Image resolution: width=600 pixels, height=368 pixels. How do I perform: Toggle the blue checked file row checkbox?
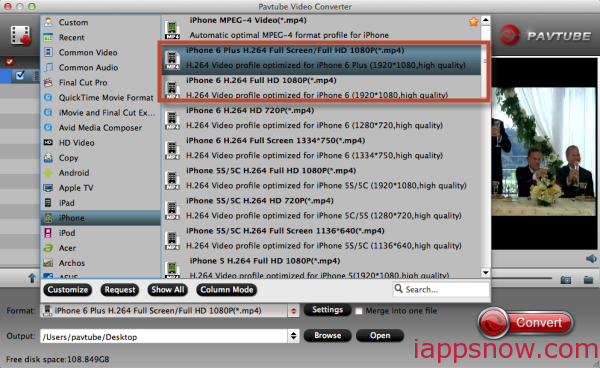20,75
